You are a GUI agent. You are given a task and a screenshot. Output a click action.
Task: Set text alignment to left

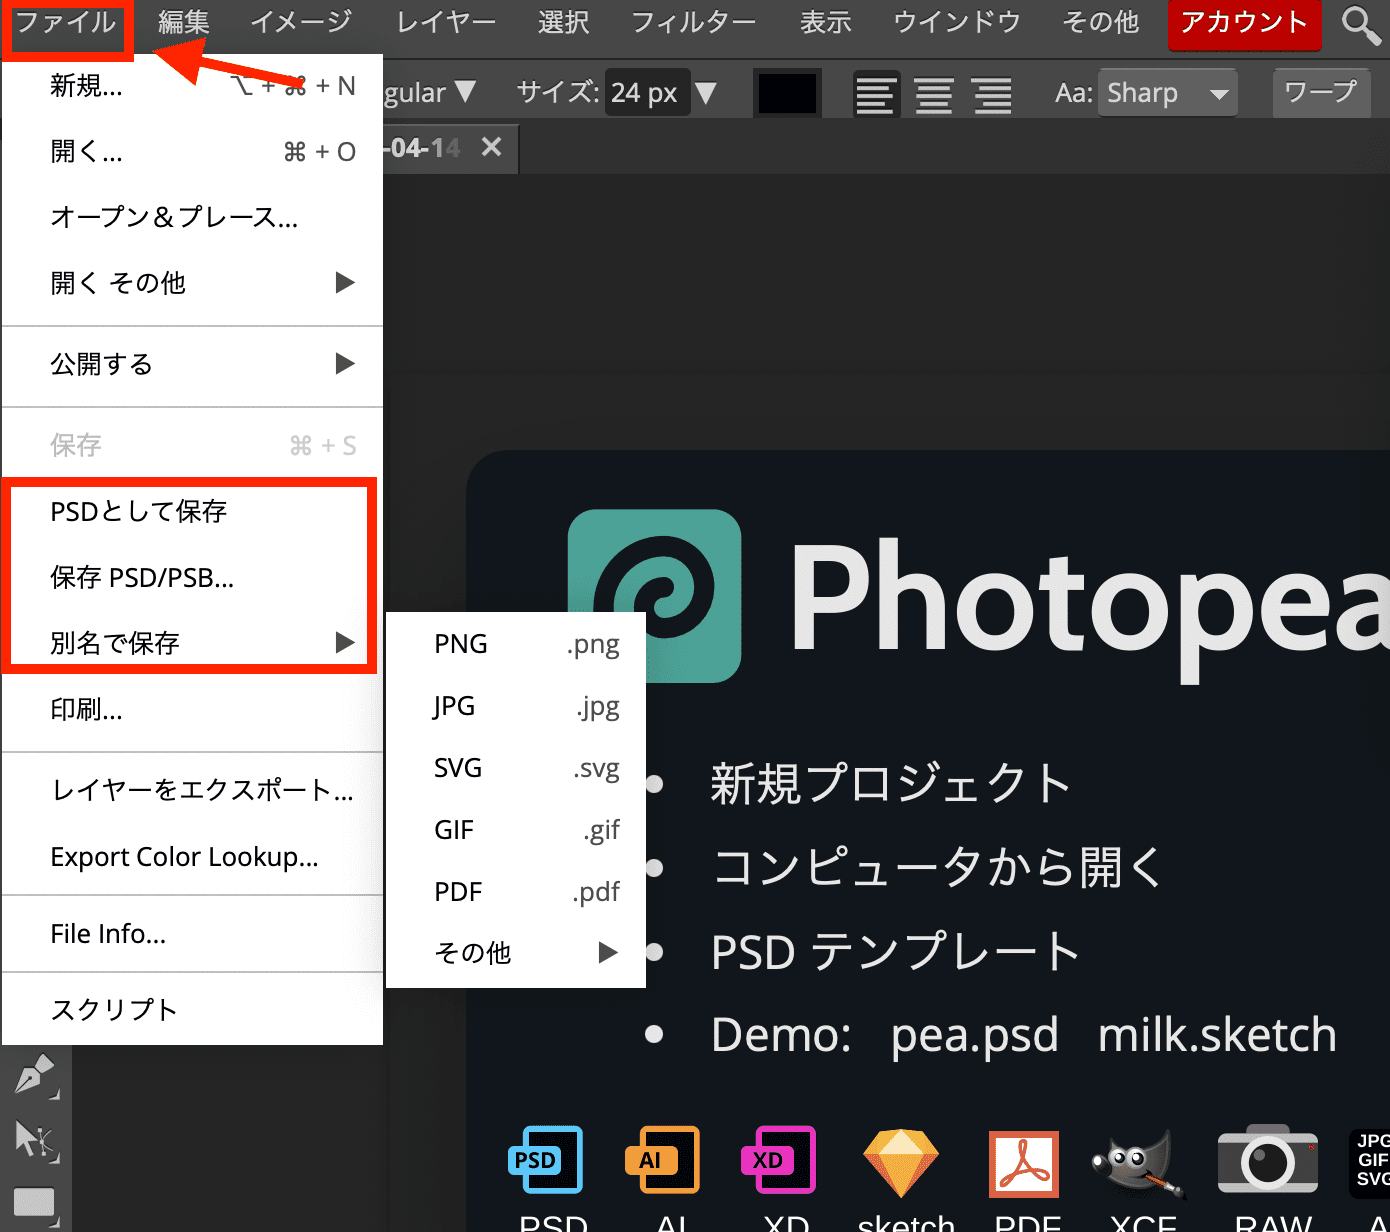(875, 95)
